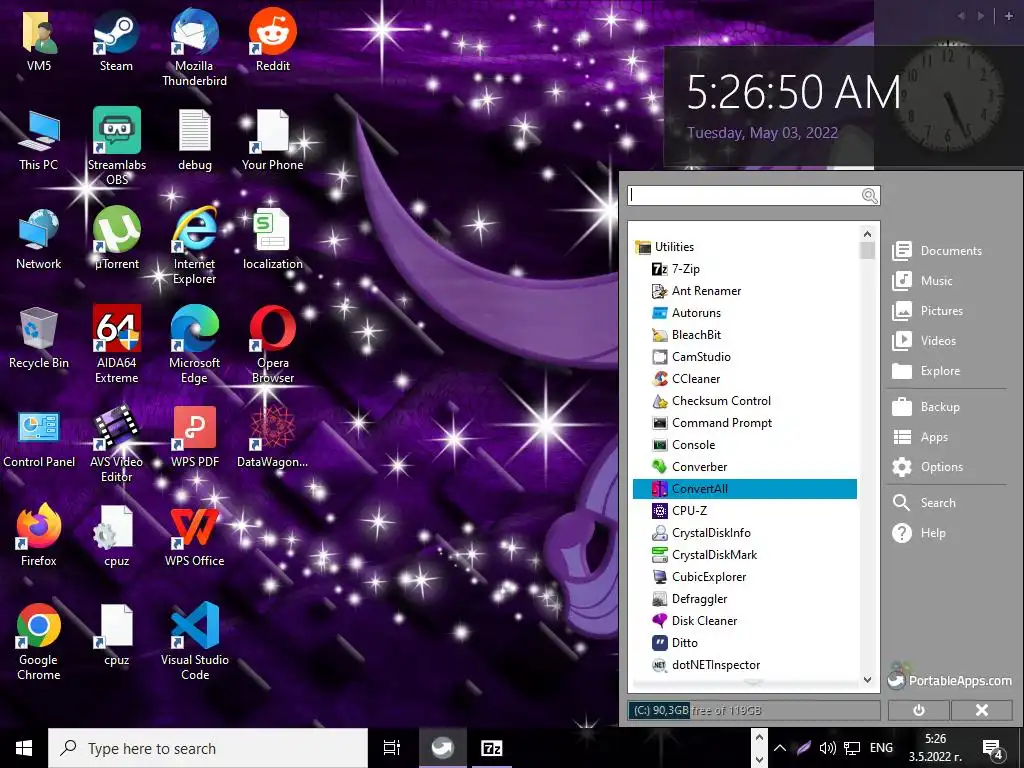Open Console in the Utilities list

click(683, 445)
